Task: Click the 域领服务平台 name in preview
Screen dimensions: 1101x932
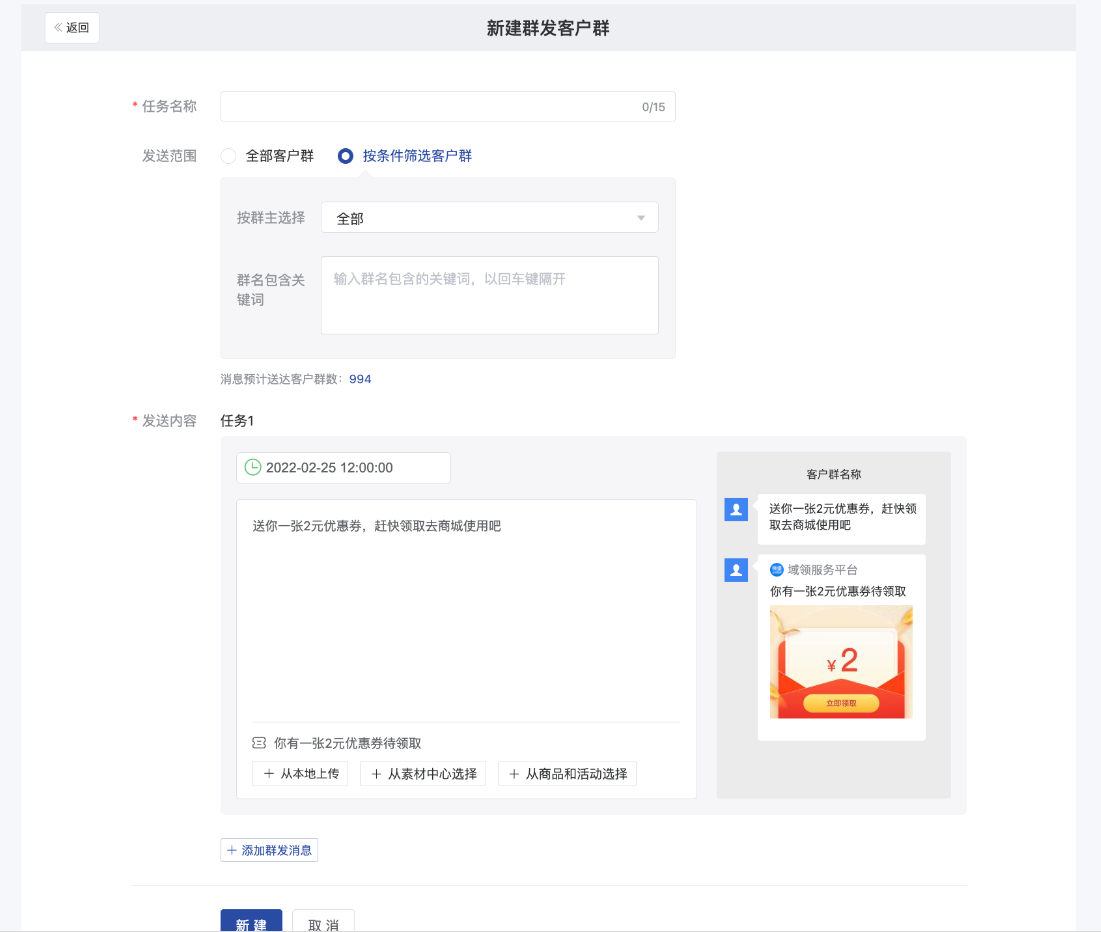Action: point(822,570)
